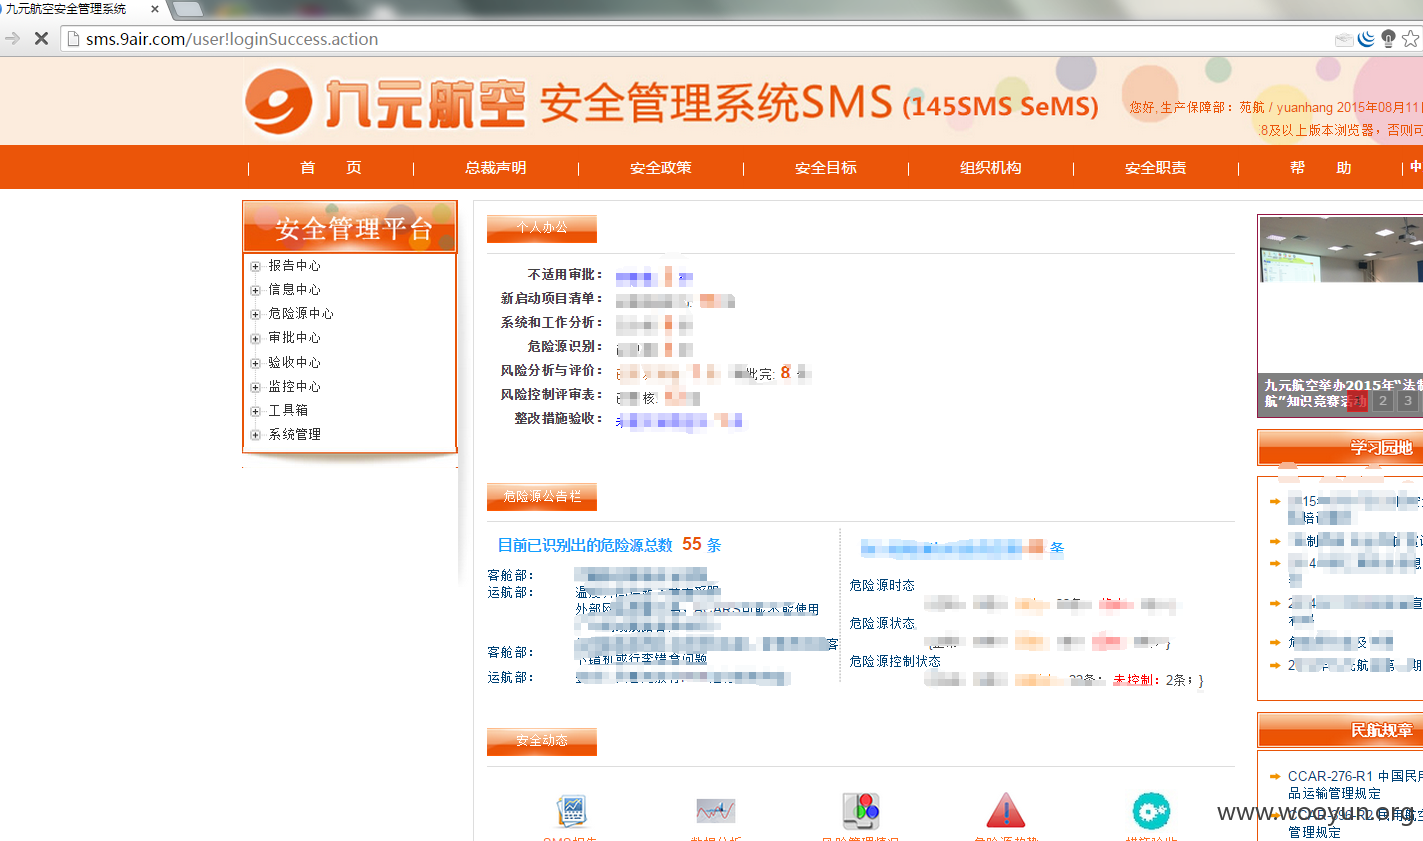Open 帮助 in the navigation bar
Image resolution: width=1423 pixels, height=841 pixels.
[x=1321, y=167]
